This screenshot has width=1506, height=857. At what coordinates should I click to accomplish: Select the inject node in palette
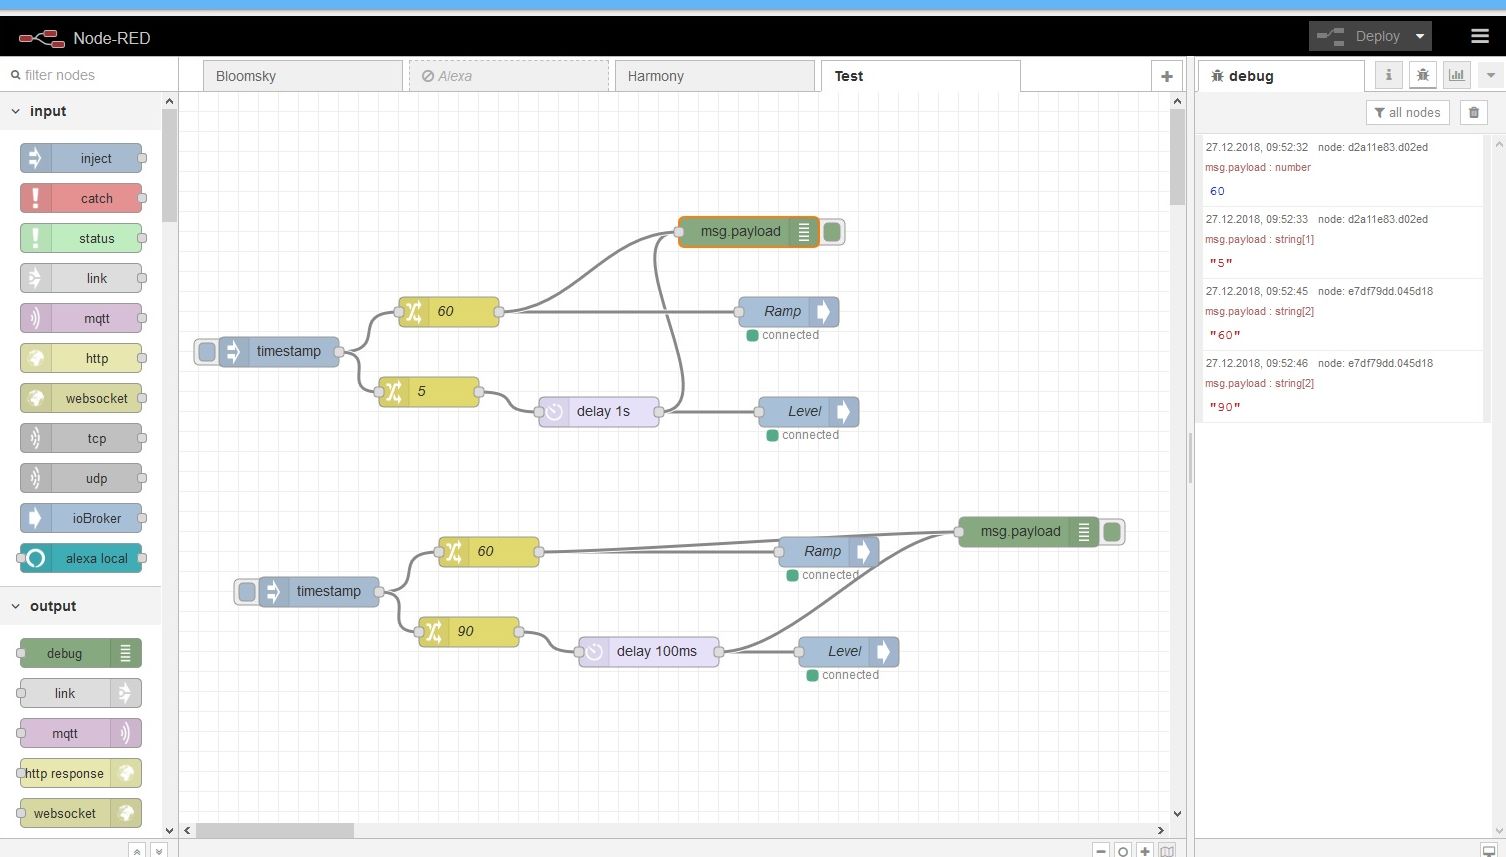click(81, 158)
